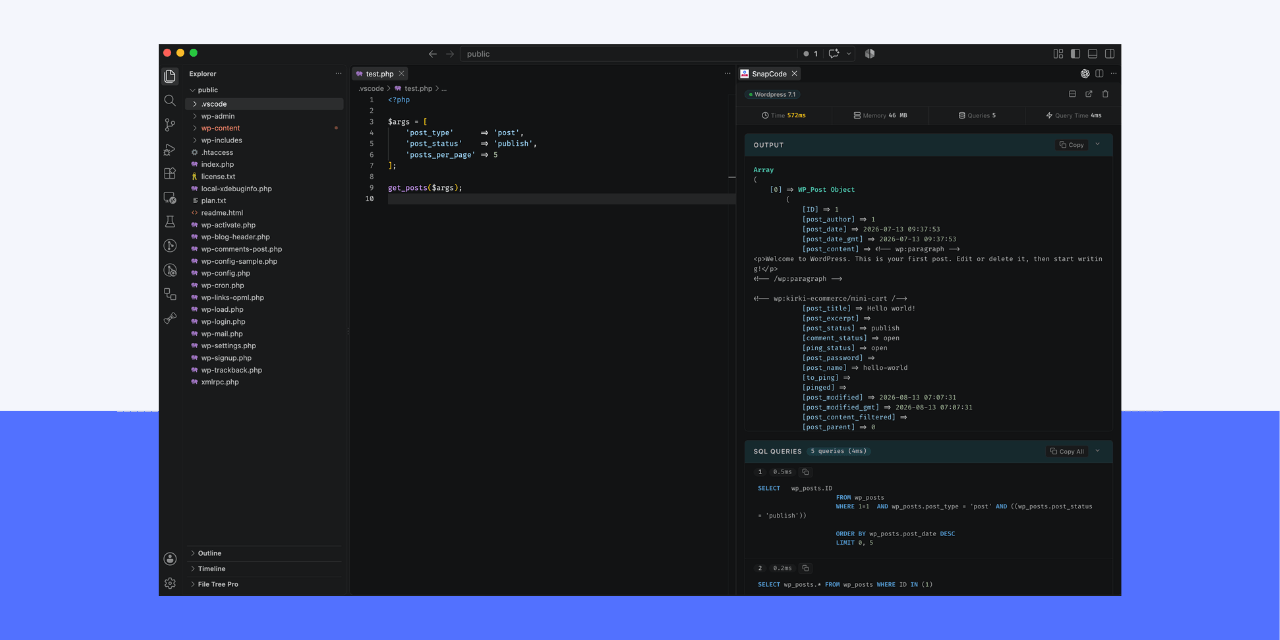The image size is (1280, 640).
Task: Click .vscode in the breadcrumb
Action: click(371, 88)
